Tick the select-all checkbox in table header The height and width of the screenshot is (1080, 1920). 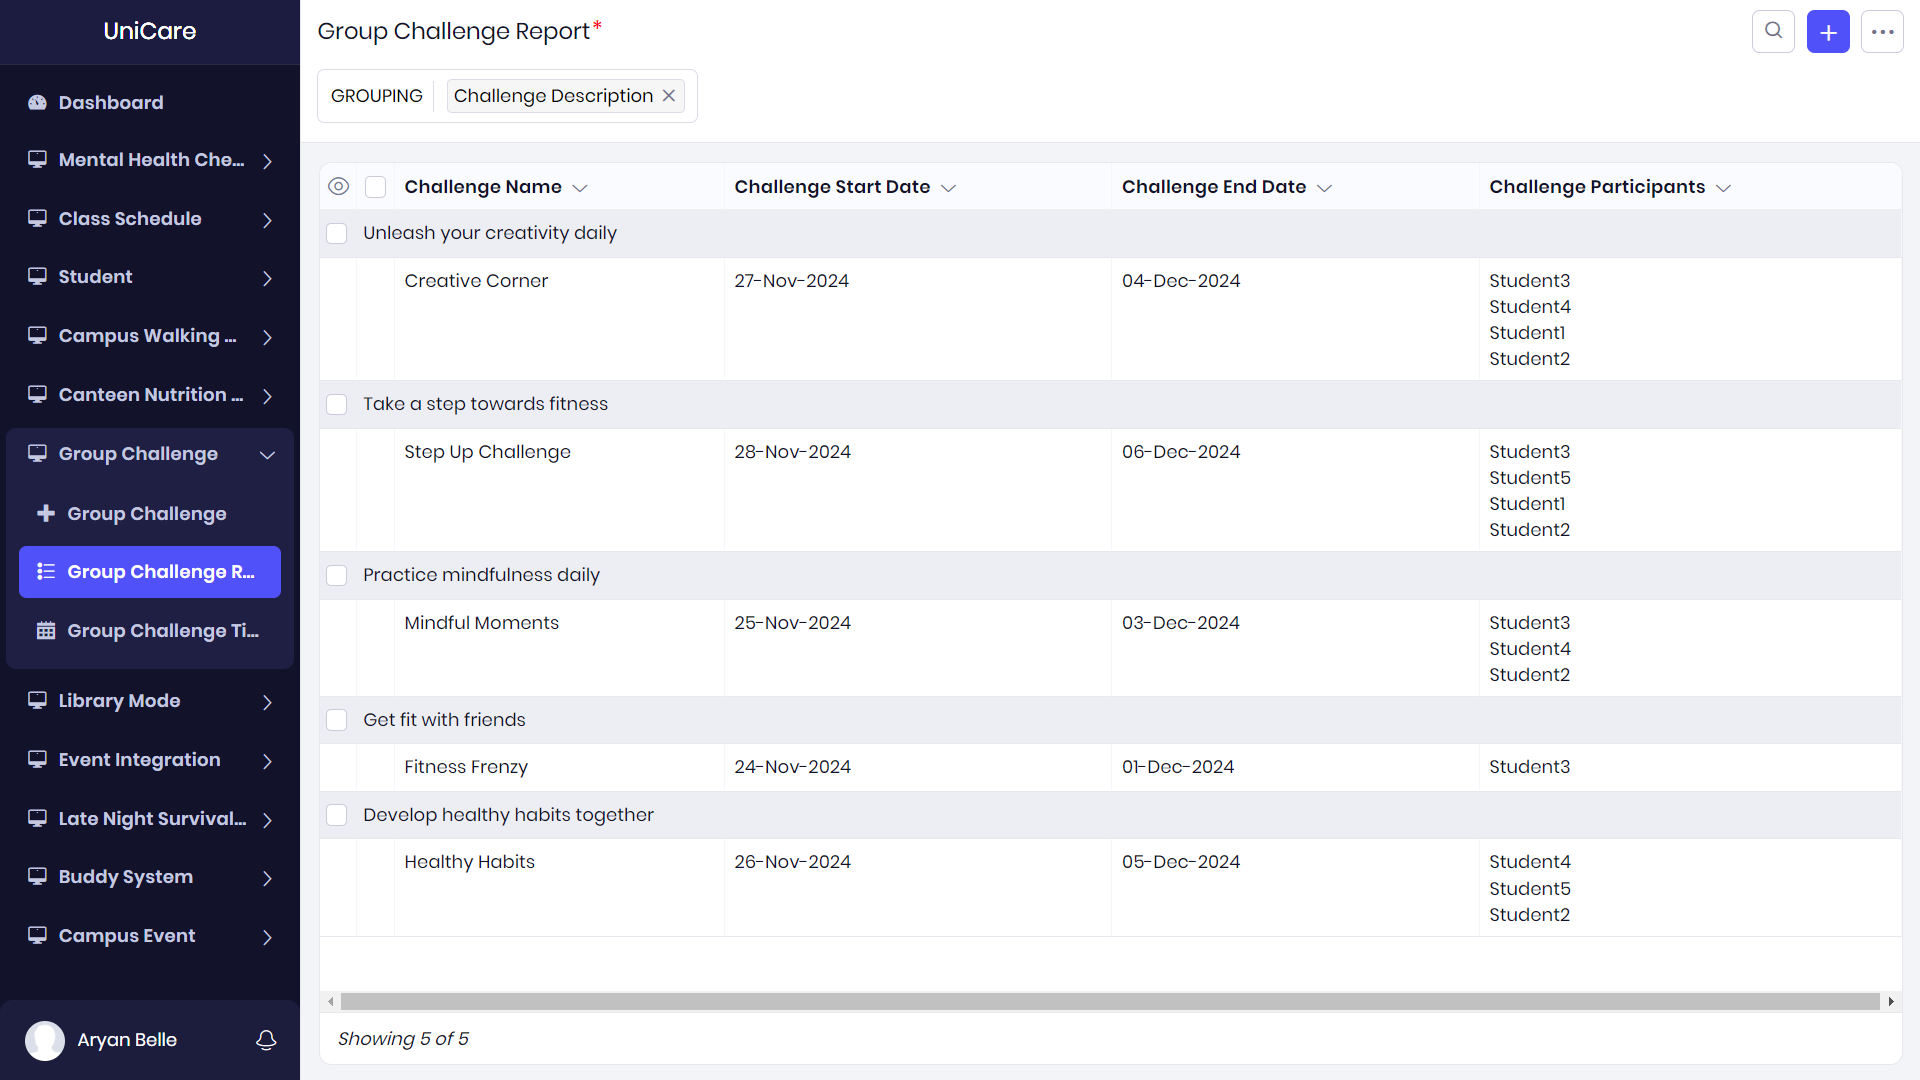(376, 187)
